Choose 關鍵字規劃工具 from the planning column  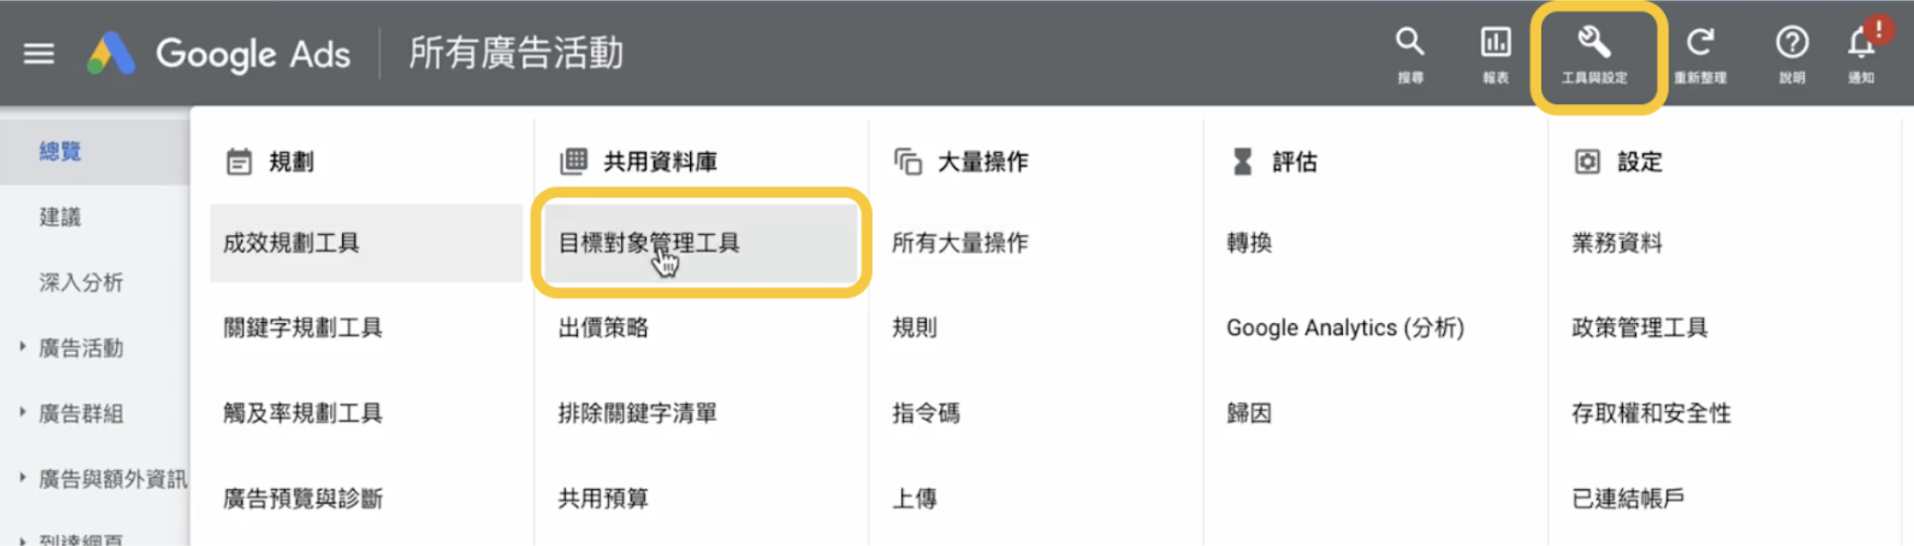pyautogui.click(x=303, y=328)
